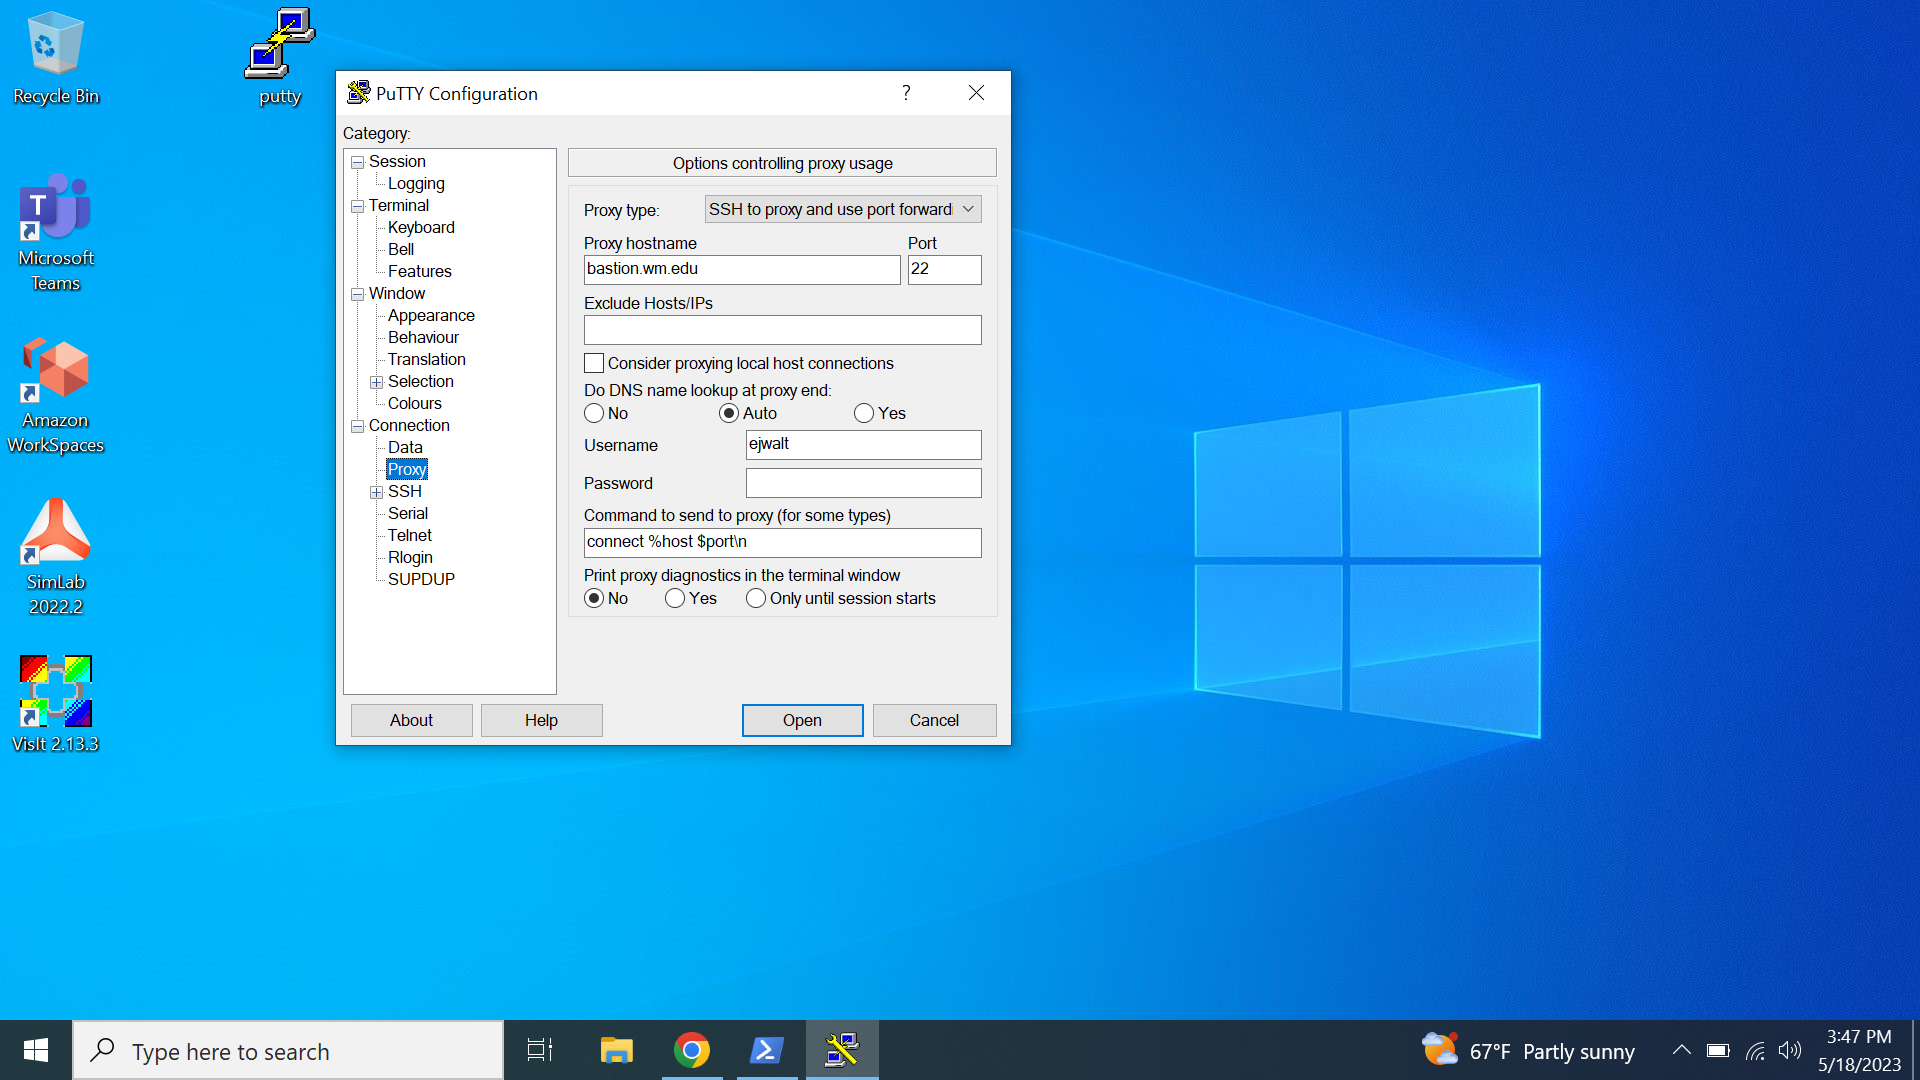Open File Explorer from the taskbar
Image resolution: width=1920 pixels, height=1080 pixels.
(616, 1050)
